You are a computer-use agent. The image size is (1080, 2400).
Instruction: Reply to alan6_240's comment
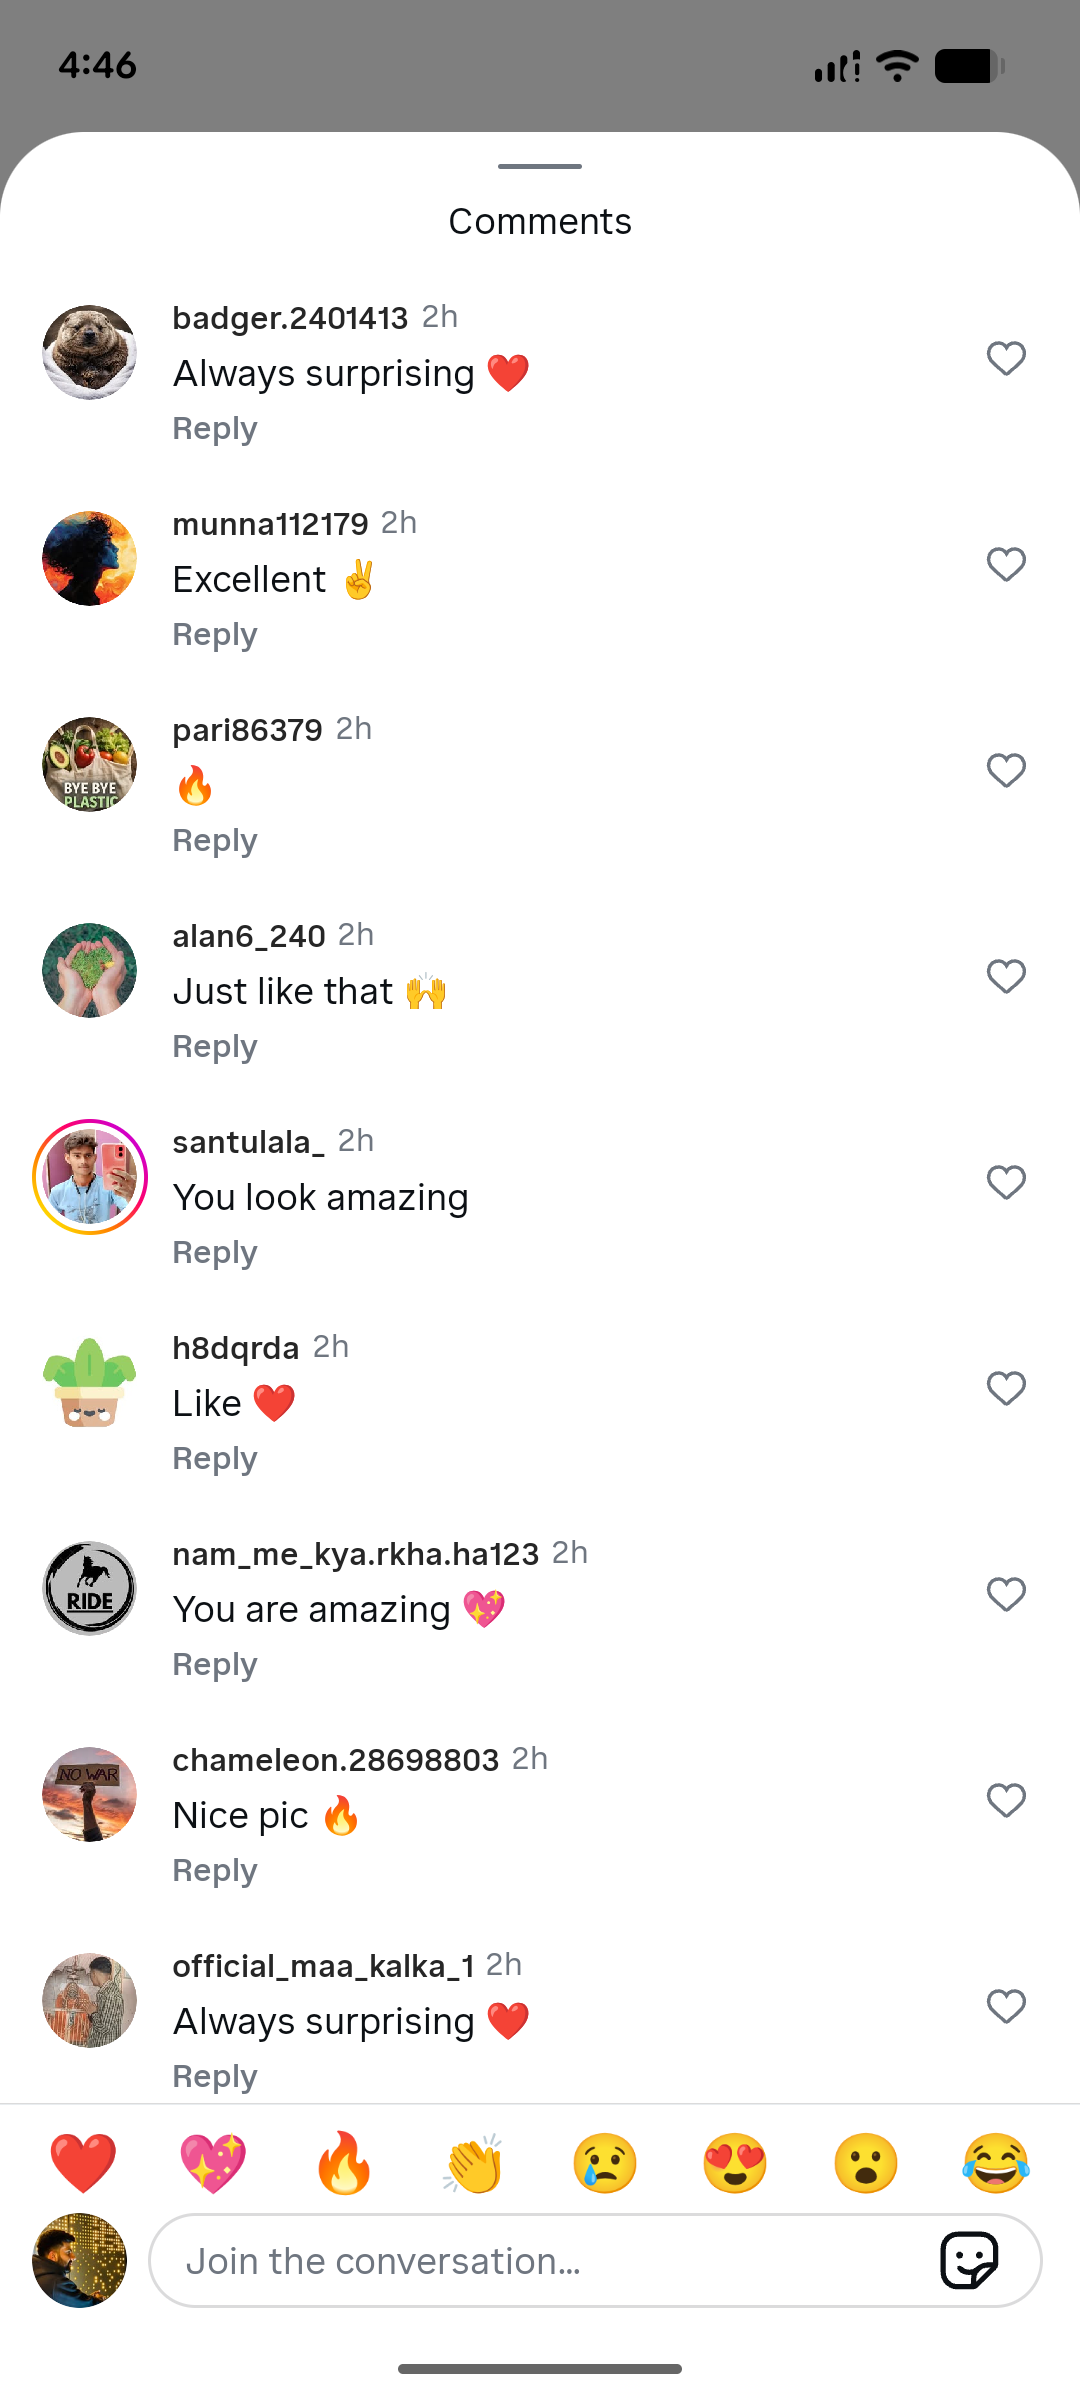[x=215, y=1047]
